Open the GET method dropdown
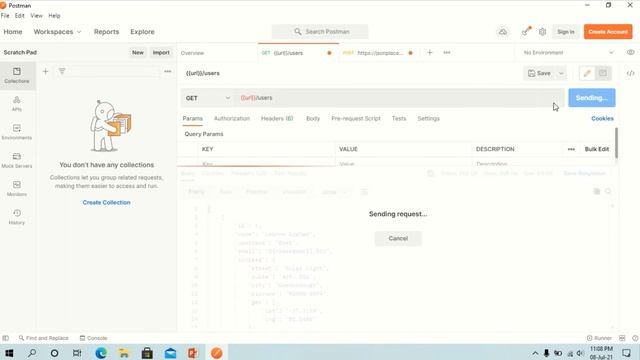 tap(207, 98)
